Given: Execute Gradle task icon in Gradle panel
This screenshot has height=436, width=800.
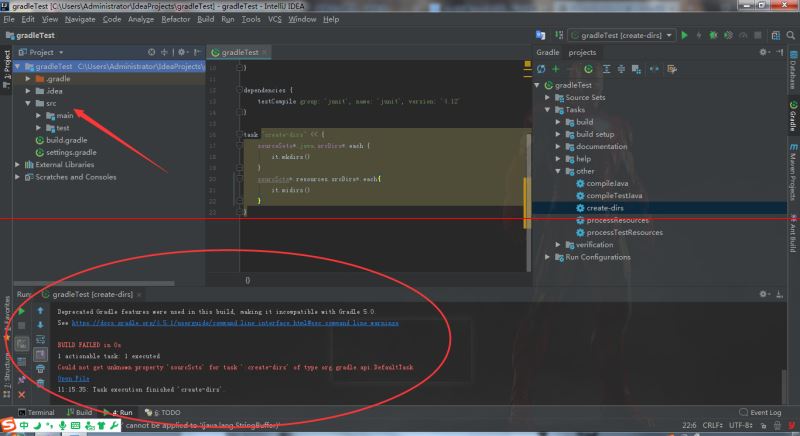Looking at the screenshot, I should coord(588,69).
